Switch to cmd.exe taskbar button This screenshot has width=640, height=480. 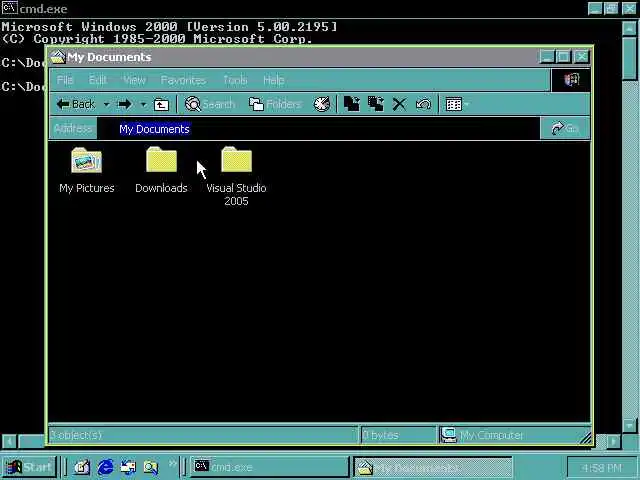pyautogui.click(x=269, y=467)
